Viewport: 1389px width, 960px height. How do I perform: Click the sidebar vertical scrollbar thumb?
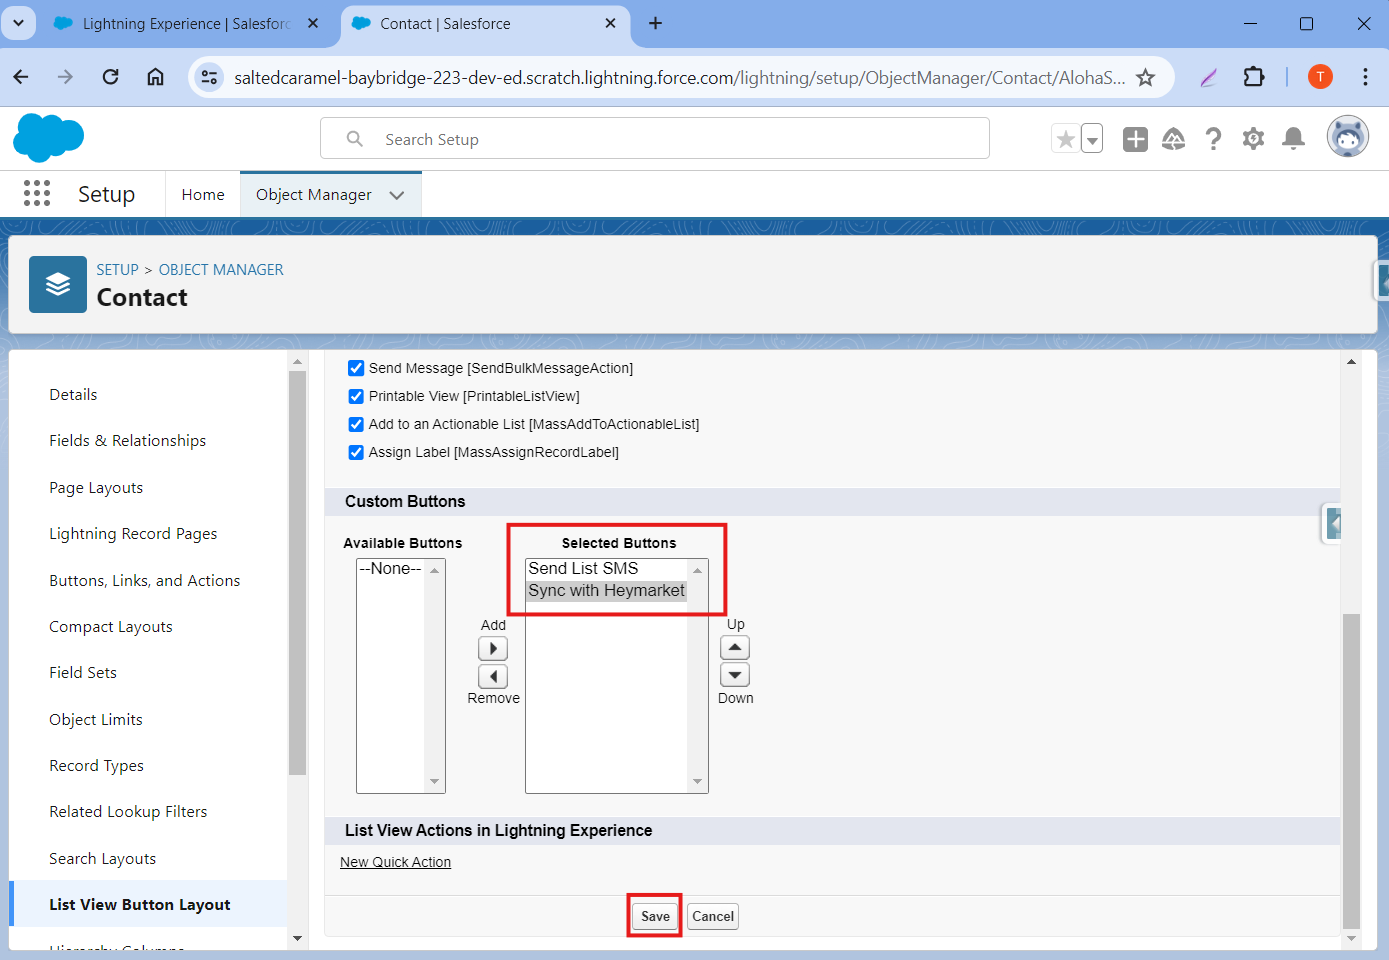(297, 572)
